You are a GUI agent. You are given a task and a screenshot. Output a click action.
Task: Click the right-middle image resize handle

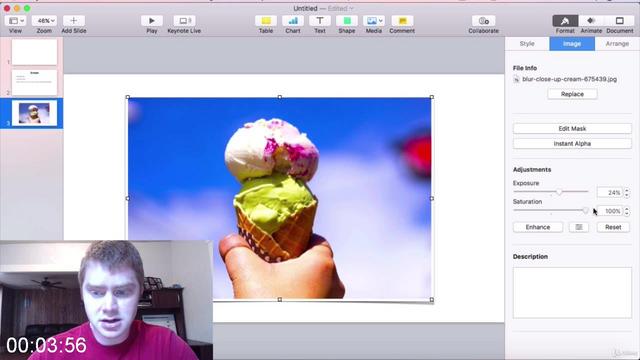pos(432,198)
